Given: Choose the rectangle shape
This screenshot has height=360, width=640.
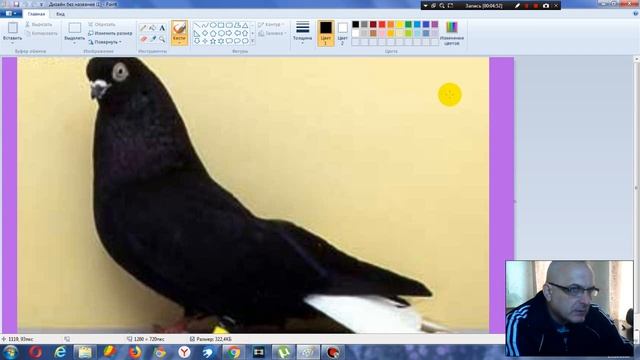Looking at the screenshot, I should (221, 25).
